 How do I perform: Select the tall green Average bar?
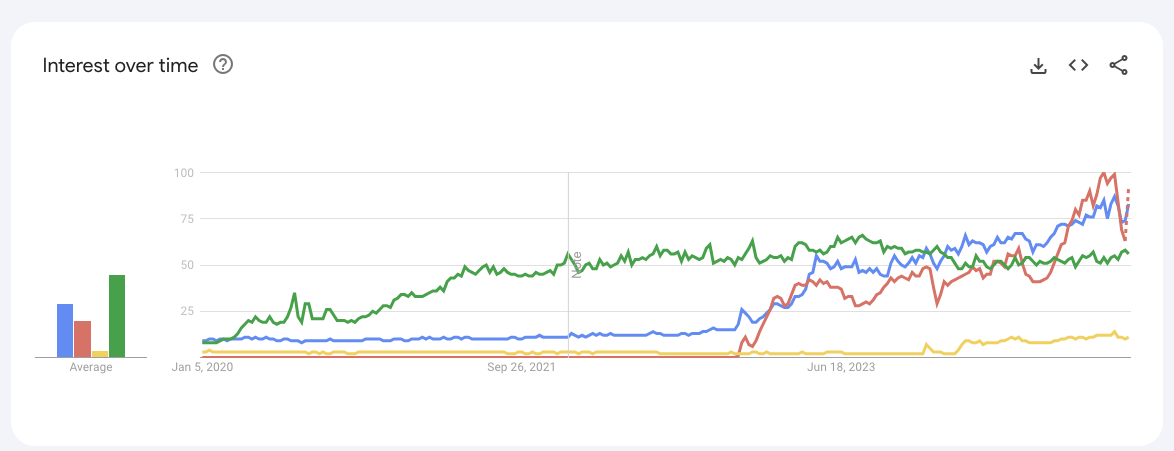[x=117, y=316]
